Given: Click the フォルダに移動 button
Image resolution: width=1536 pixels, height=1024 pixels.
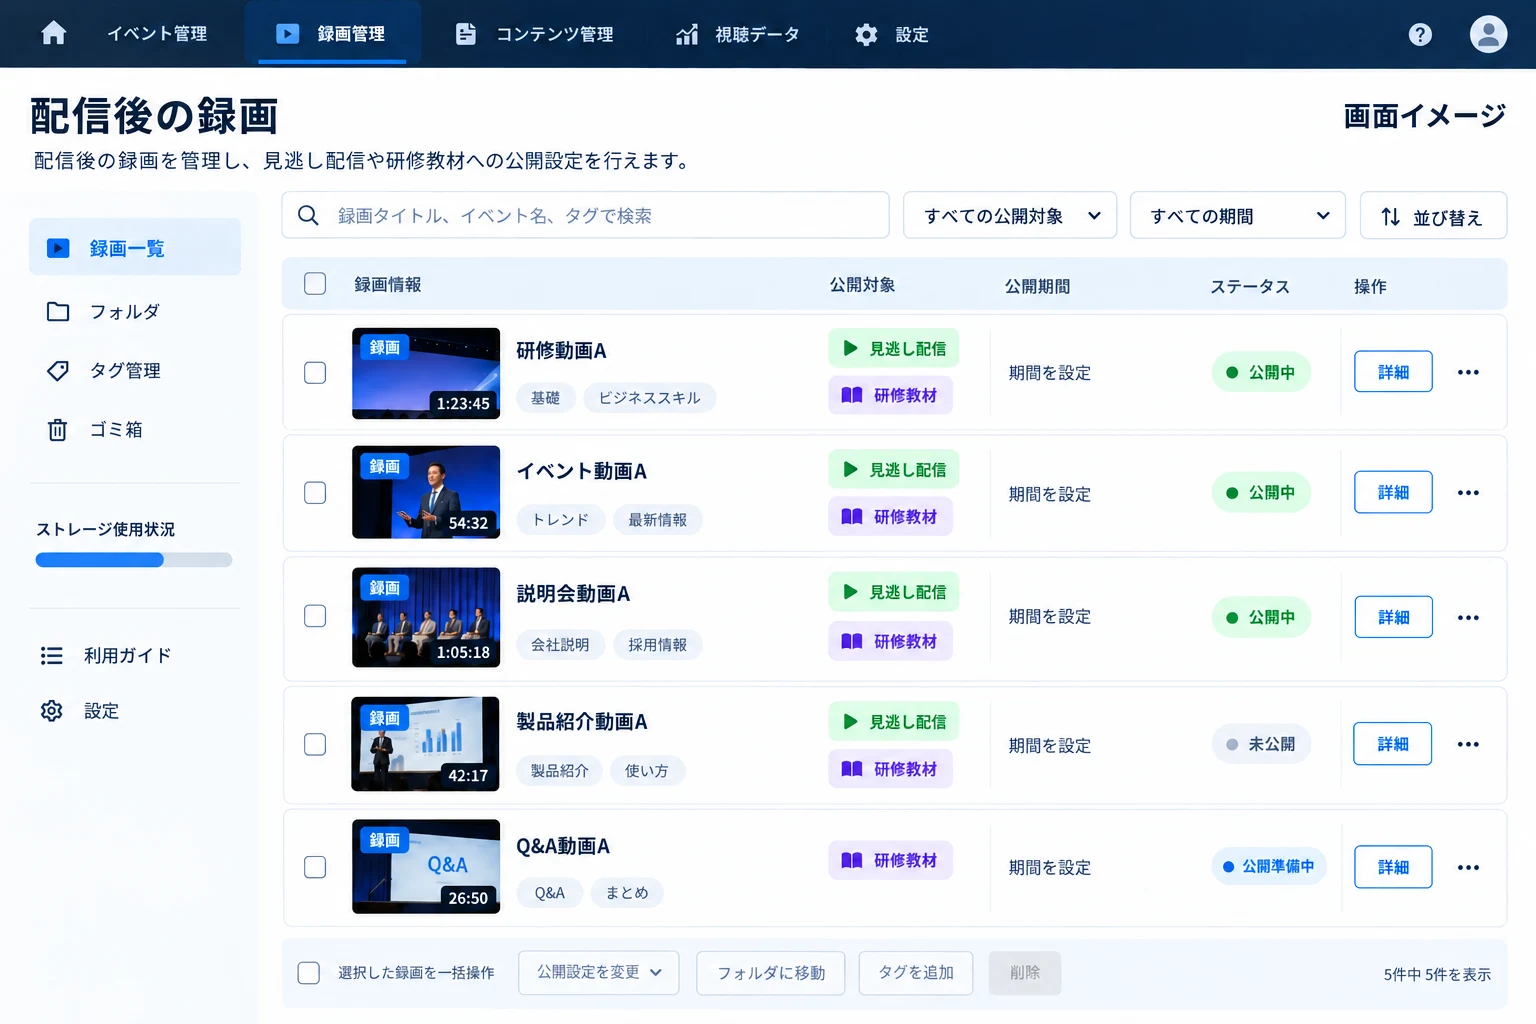Looking at the screenshot, I should [771, 973].
